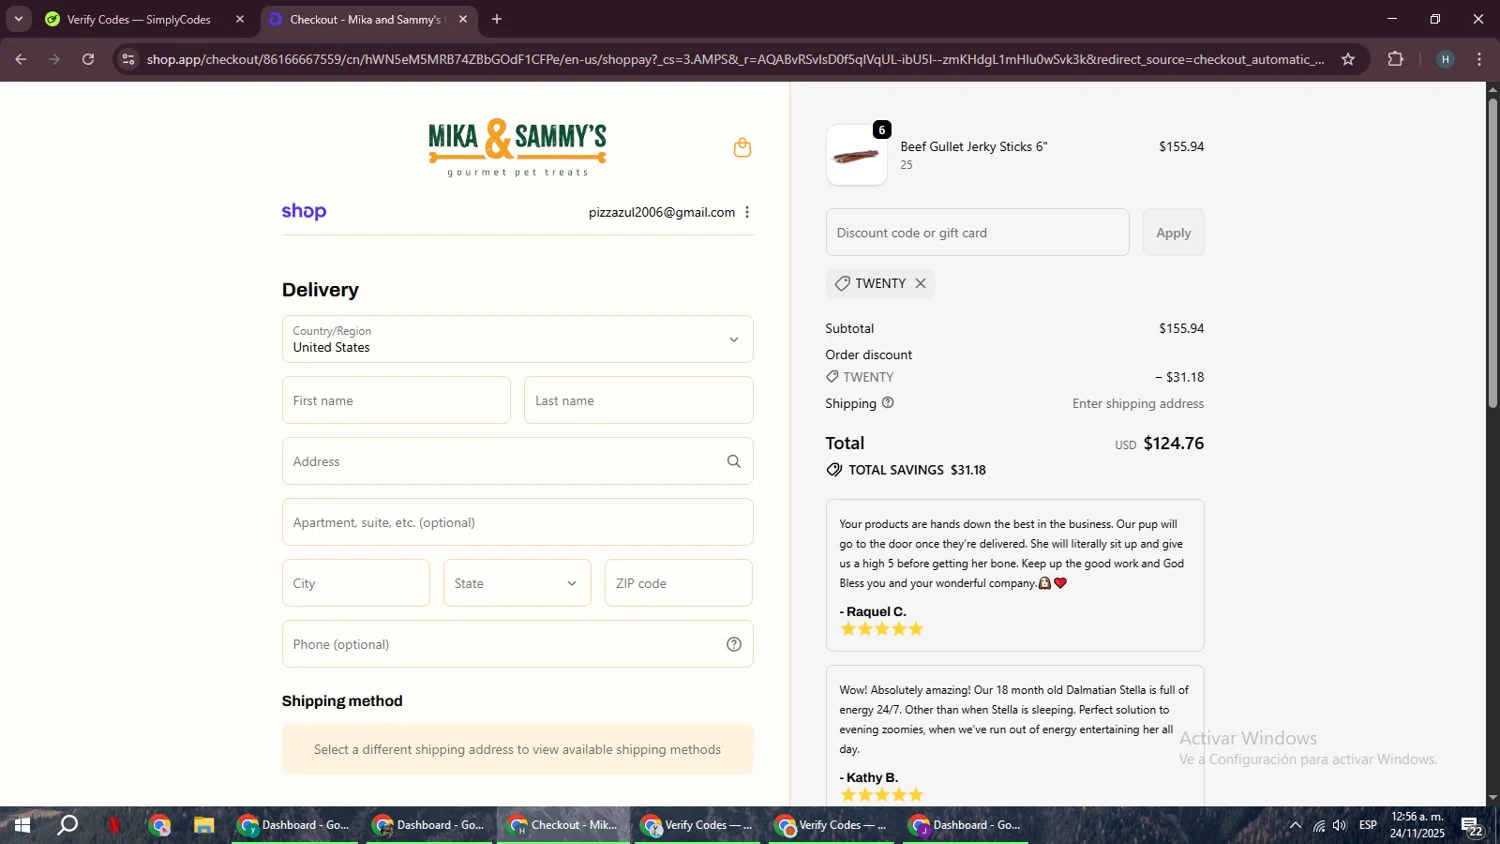Focus the Address field

tap(517, 461)
